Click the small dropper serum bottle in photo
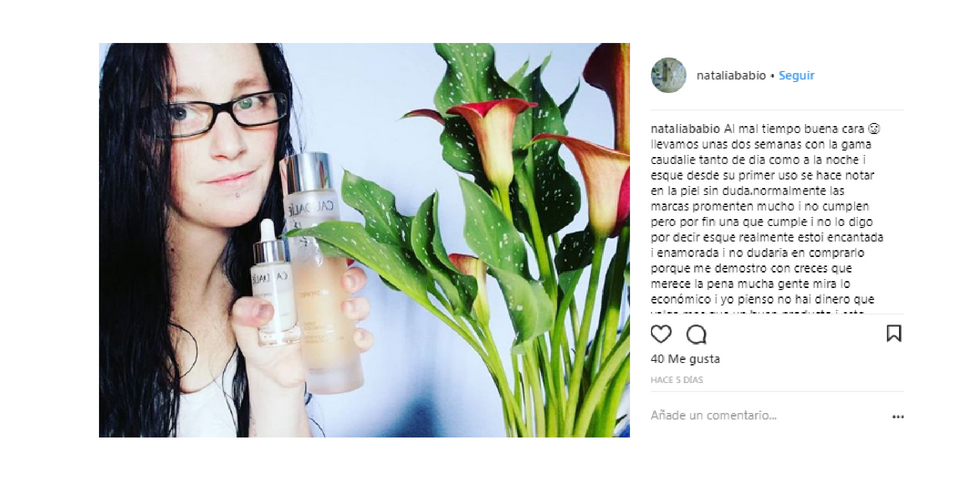The width and height of the screenshot is (978, 480). [274, 281]
